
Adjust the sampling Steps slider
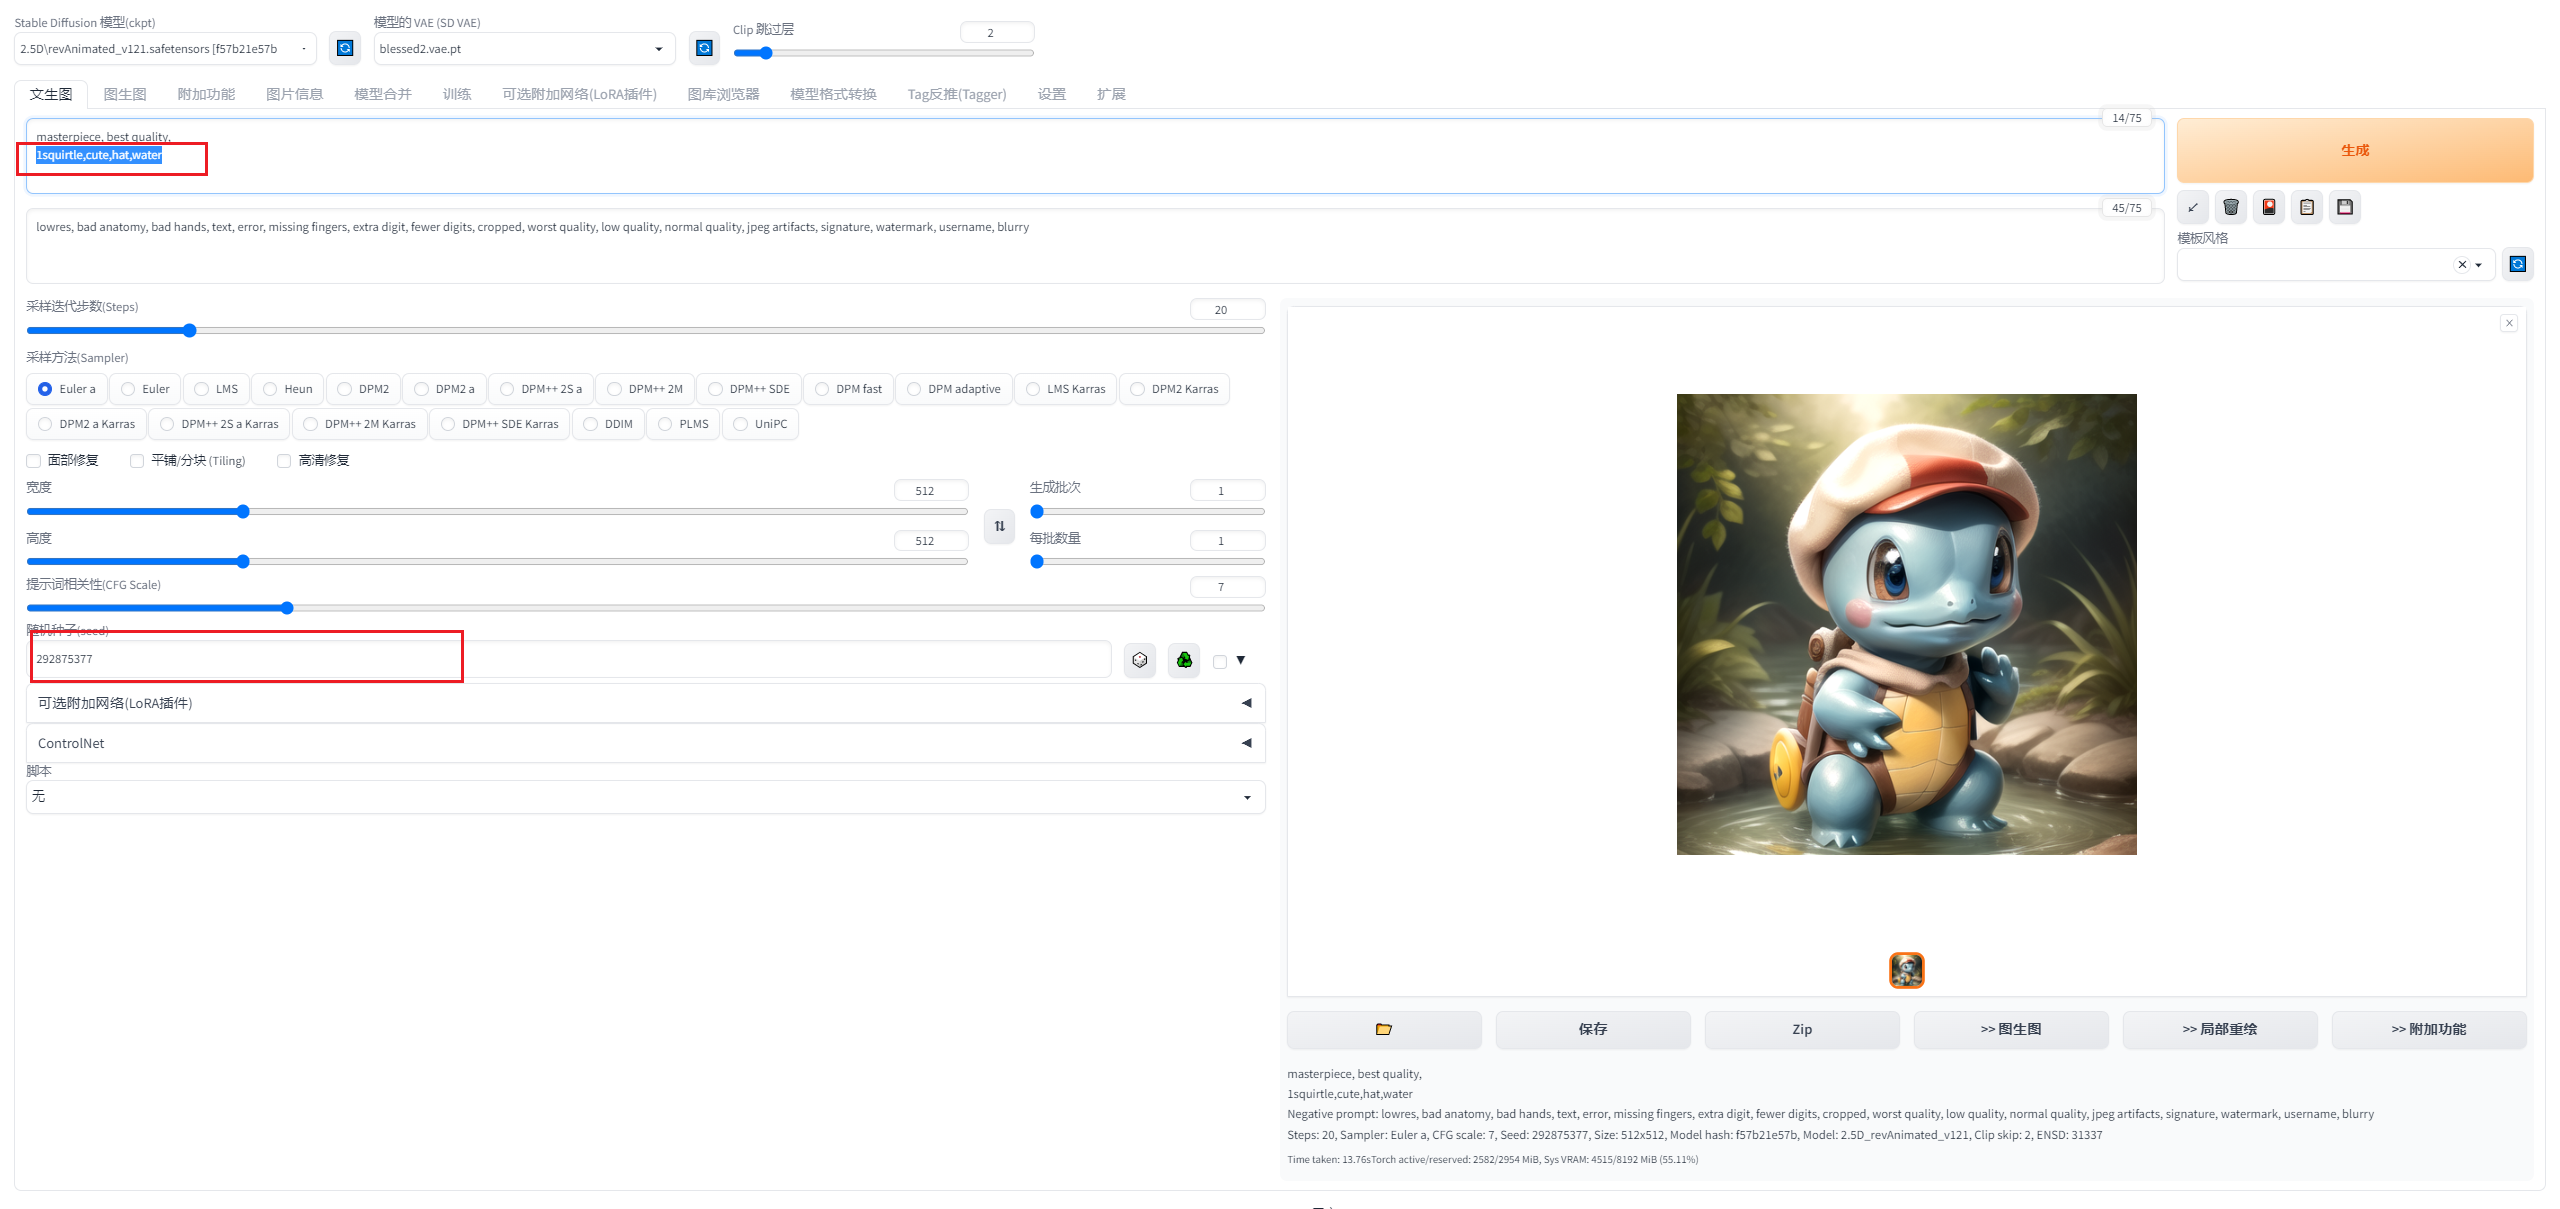[645, 330]
